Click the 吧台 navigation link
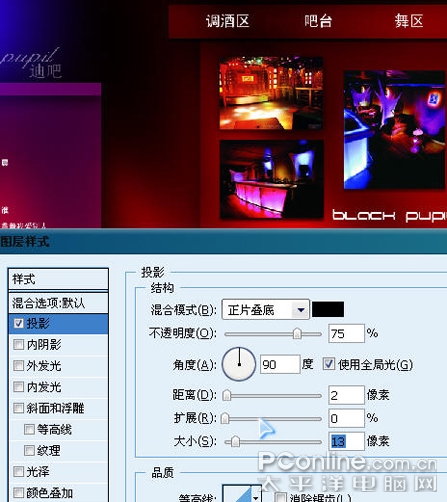This screenshot has height=502, width=447. click(x=318, y=21)
